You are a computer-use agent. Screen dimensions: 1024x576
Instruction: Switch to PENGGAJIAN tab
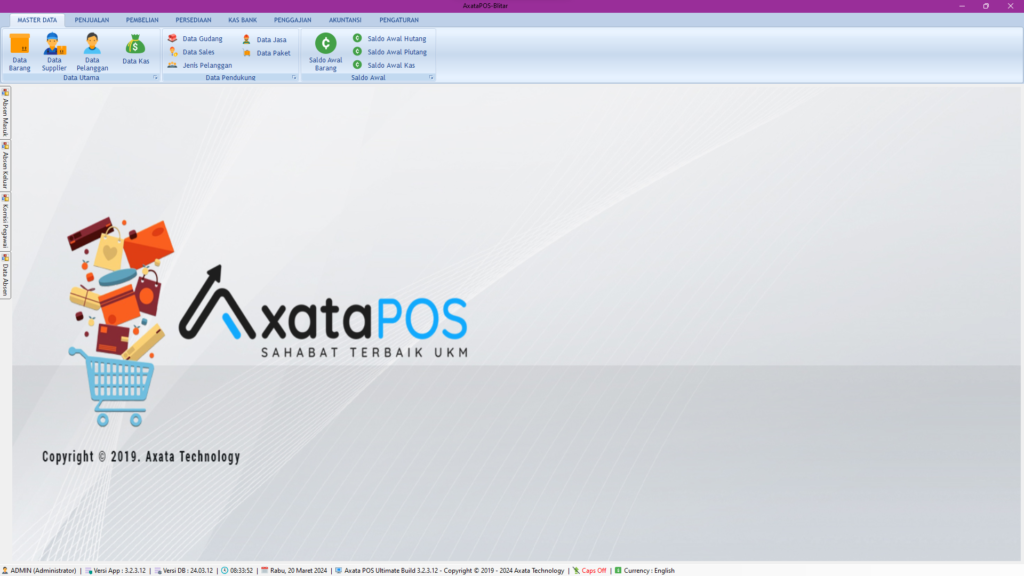tap(293, 20)
